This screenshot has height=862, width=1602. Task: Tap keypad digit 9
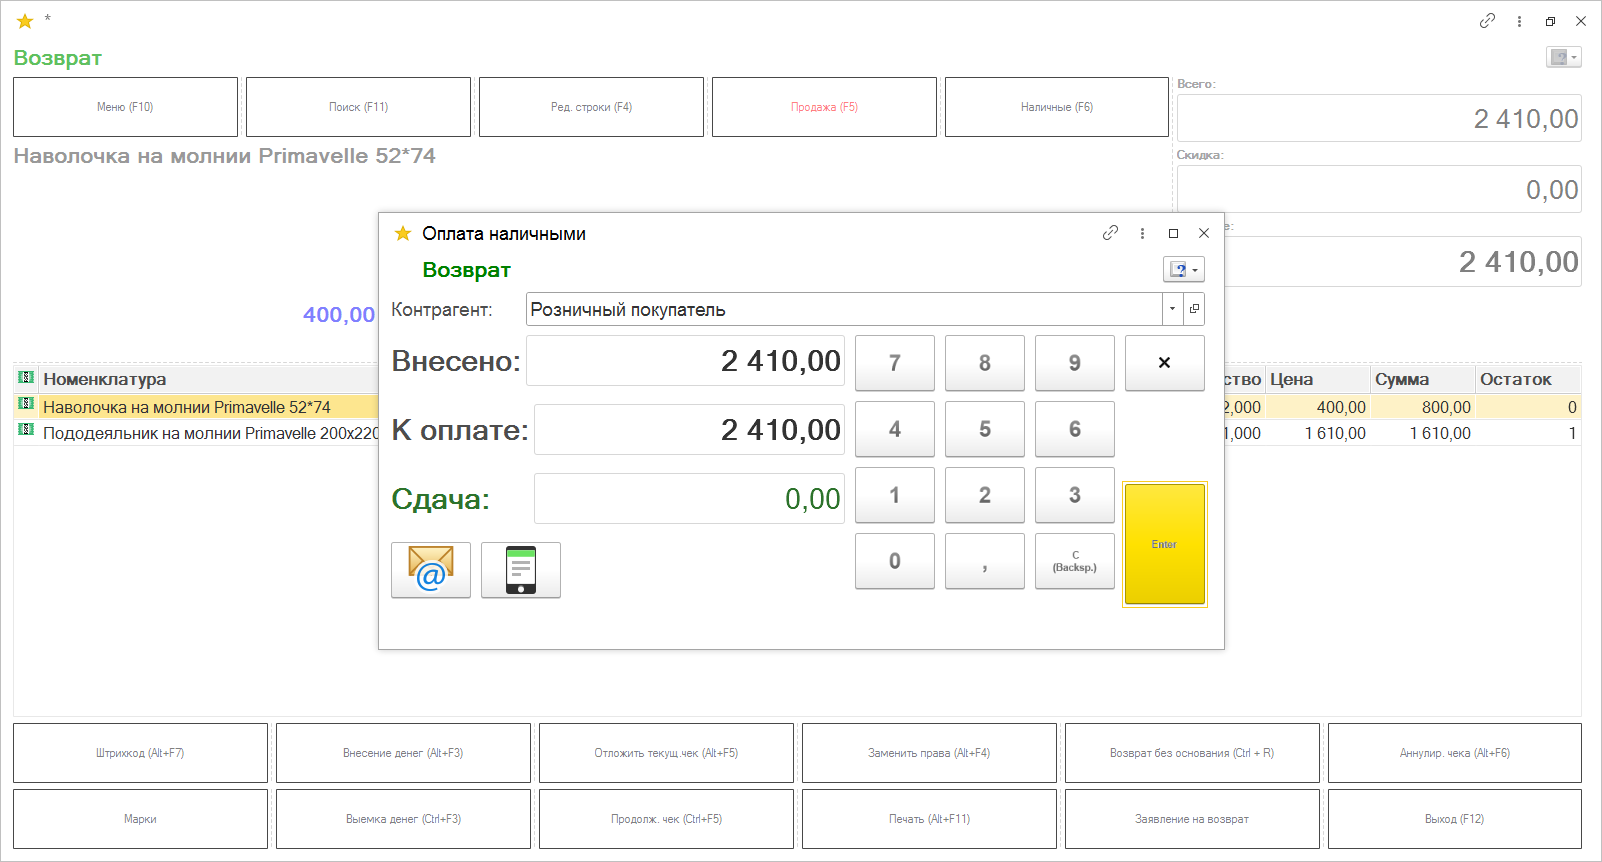click(x=1075, y=363)
